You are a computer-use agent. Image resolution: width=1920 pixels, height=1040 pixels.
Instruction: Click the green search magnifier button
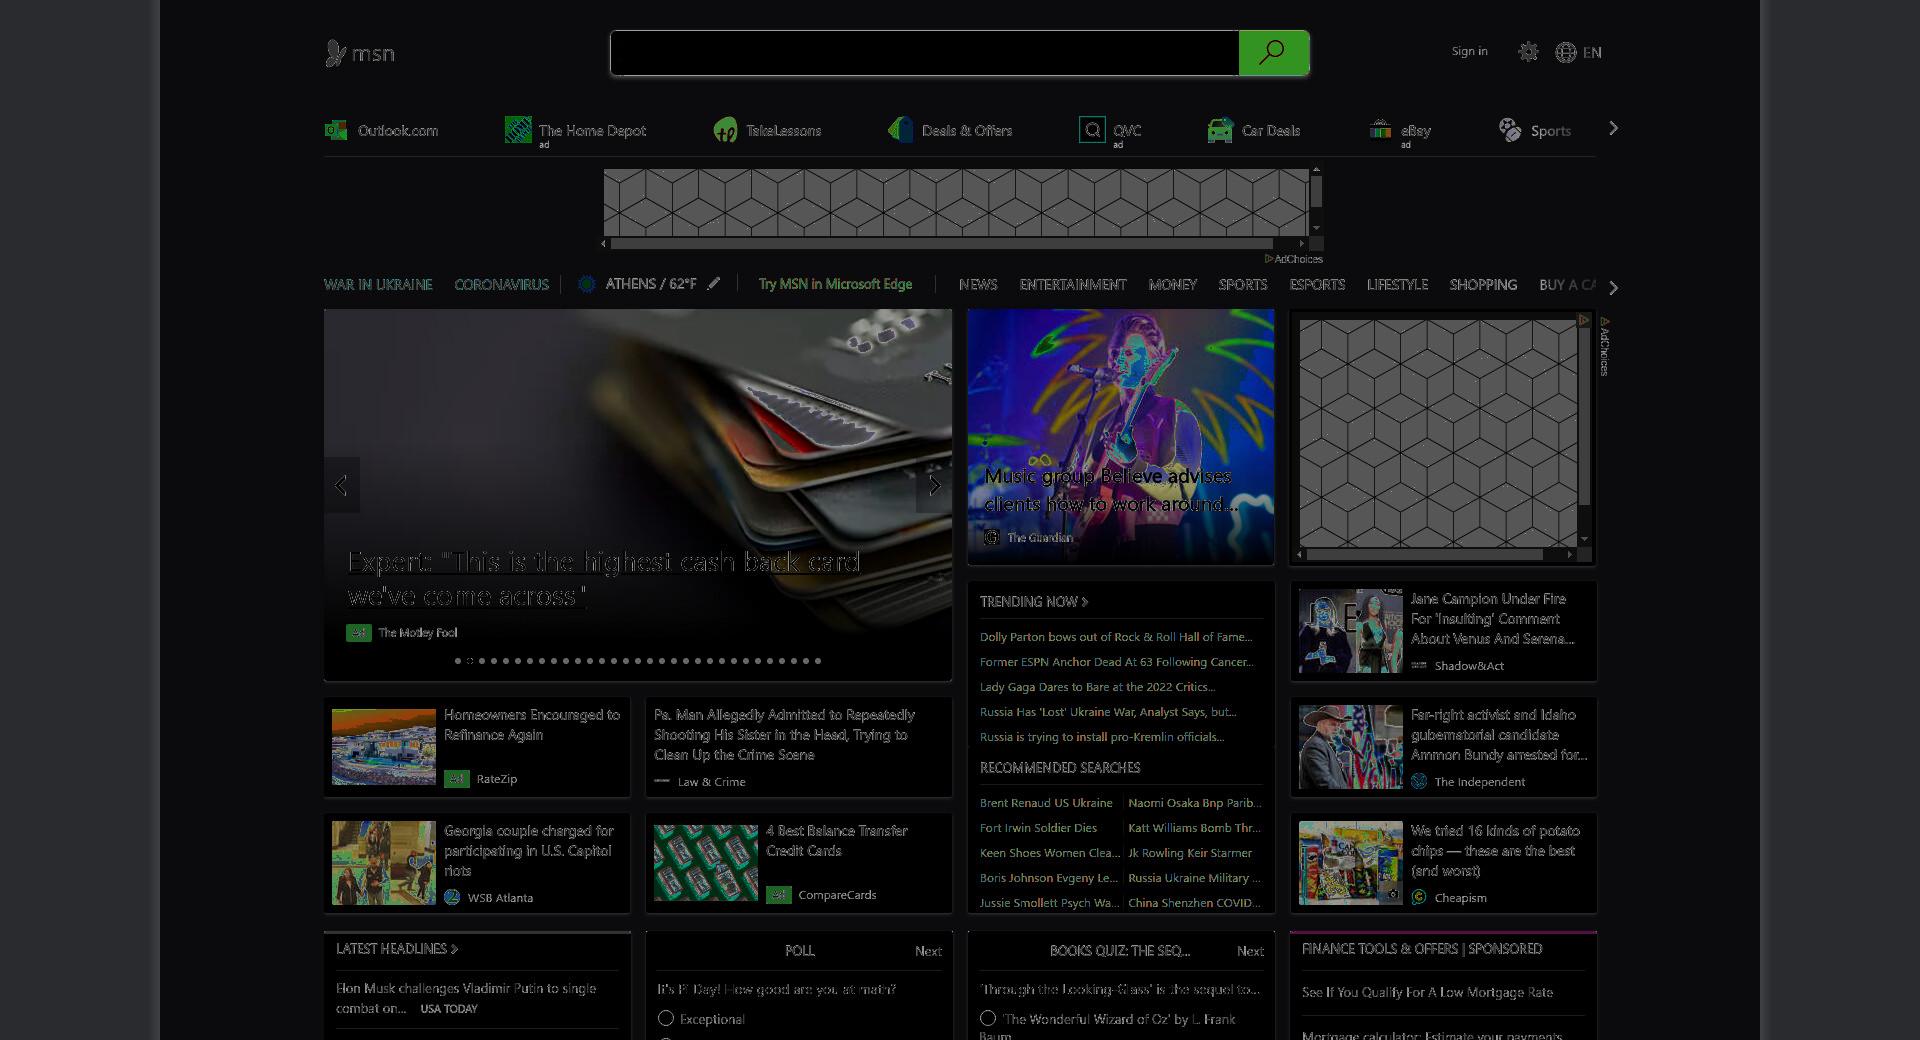1273,53
